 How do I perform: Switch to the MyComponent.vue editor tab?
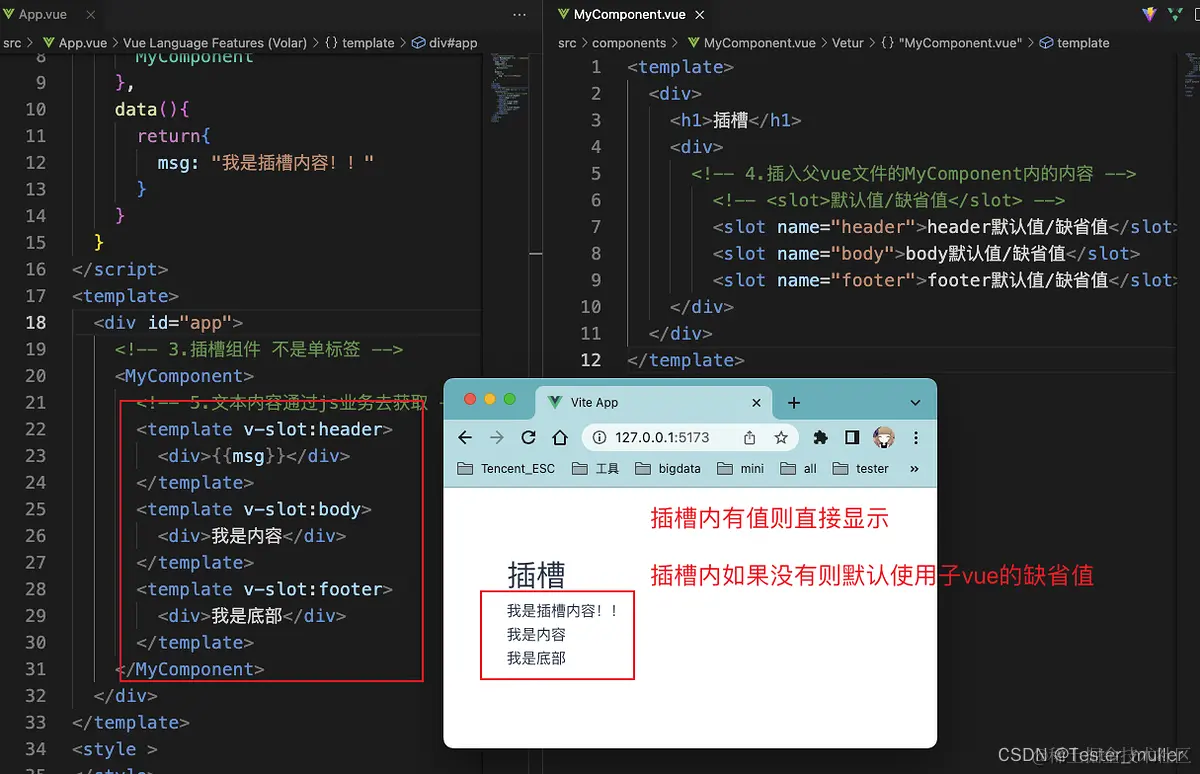click(628, 15)
